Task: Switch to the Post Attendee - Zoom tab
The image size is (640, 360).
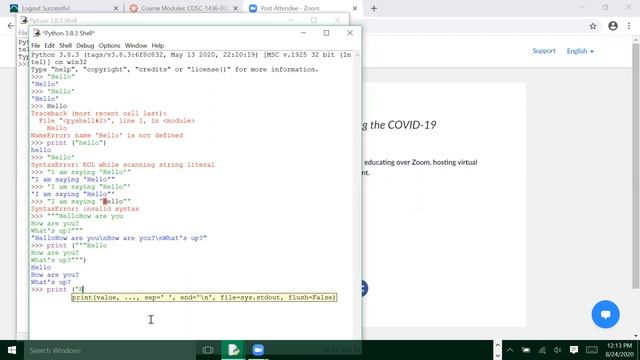Action: pos(301,8)
